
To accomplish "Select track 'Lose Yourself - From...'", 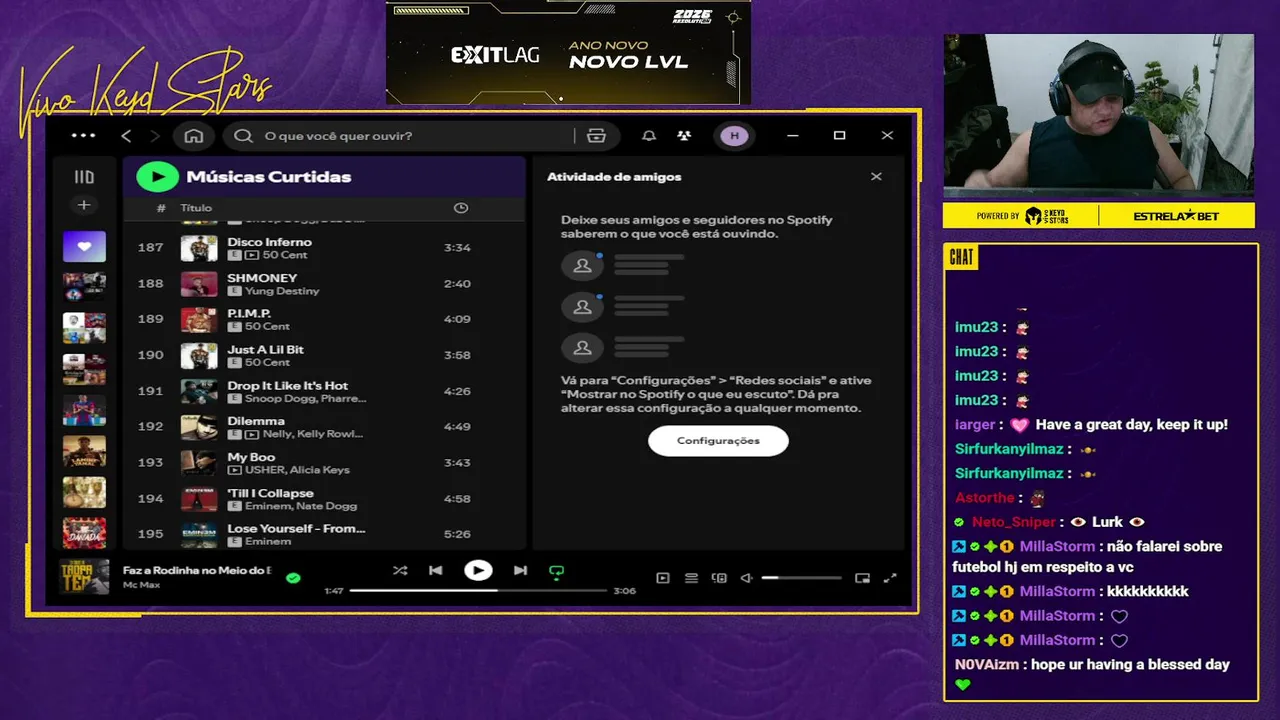I will coord(324,534).
